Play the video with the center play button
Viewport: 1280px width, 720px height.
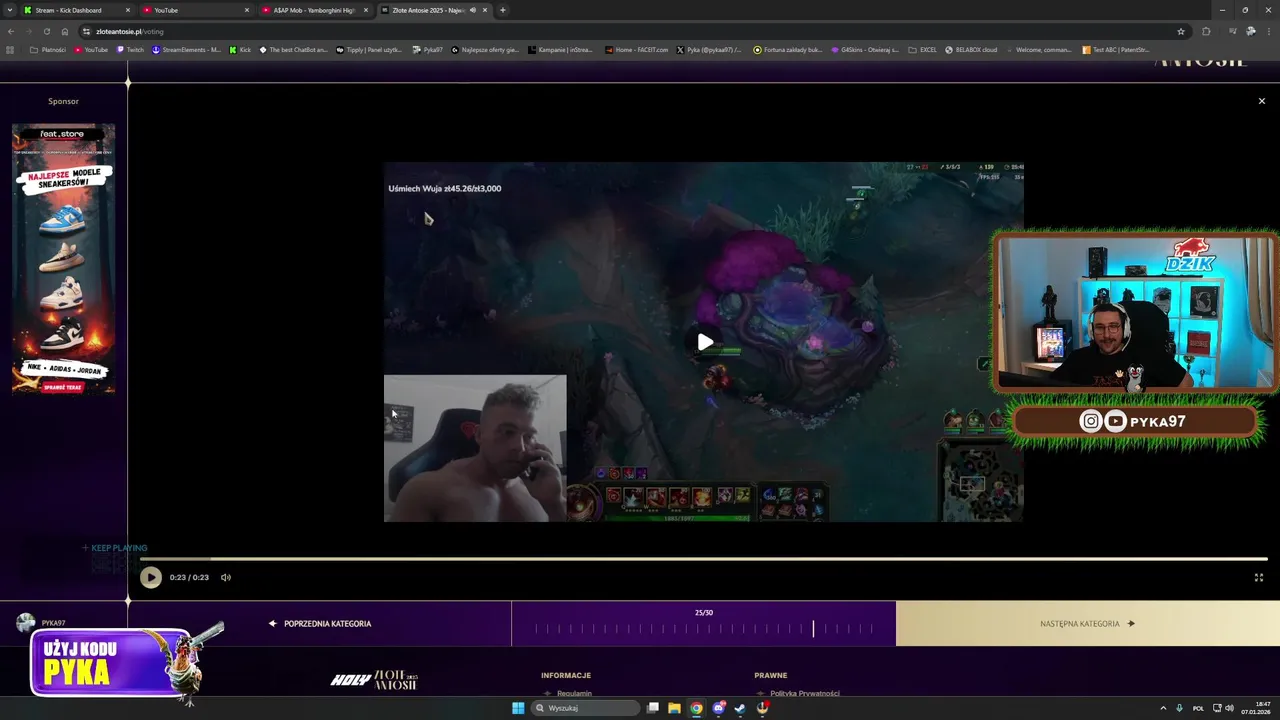(x=705, y=342)
